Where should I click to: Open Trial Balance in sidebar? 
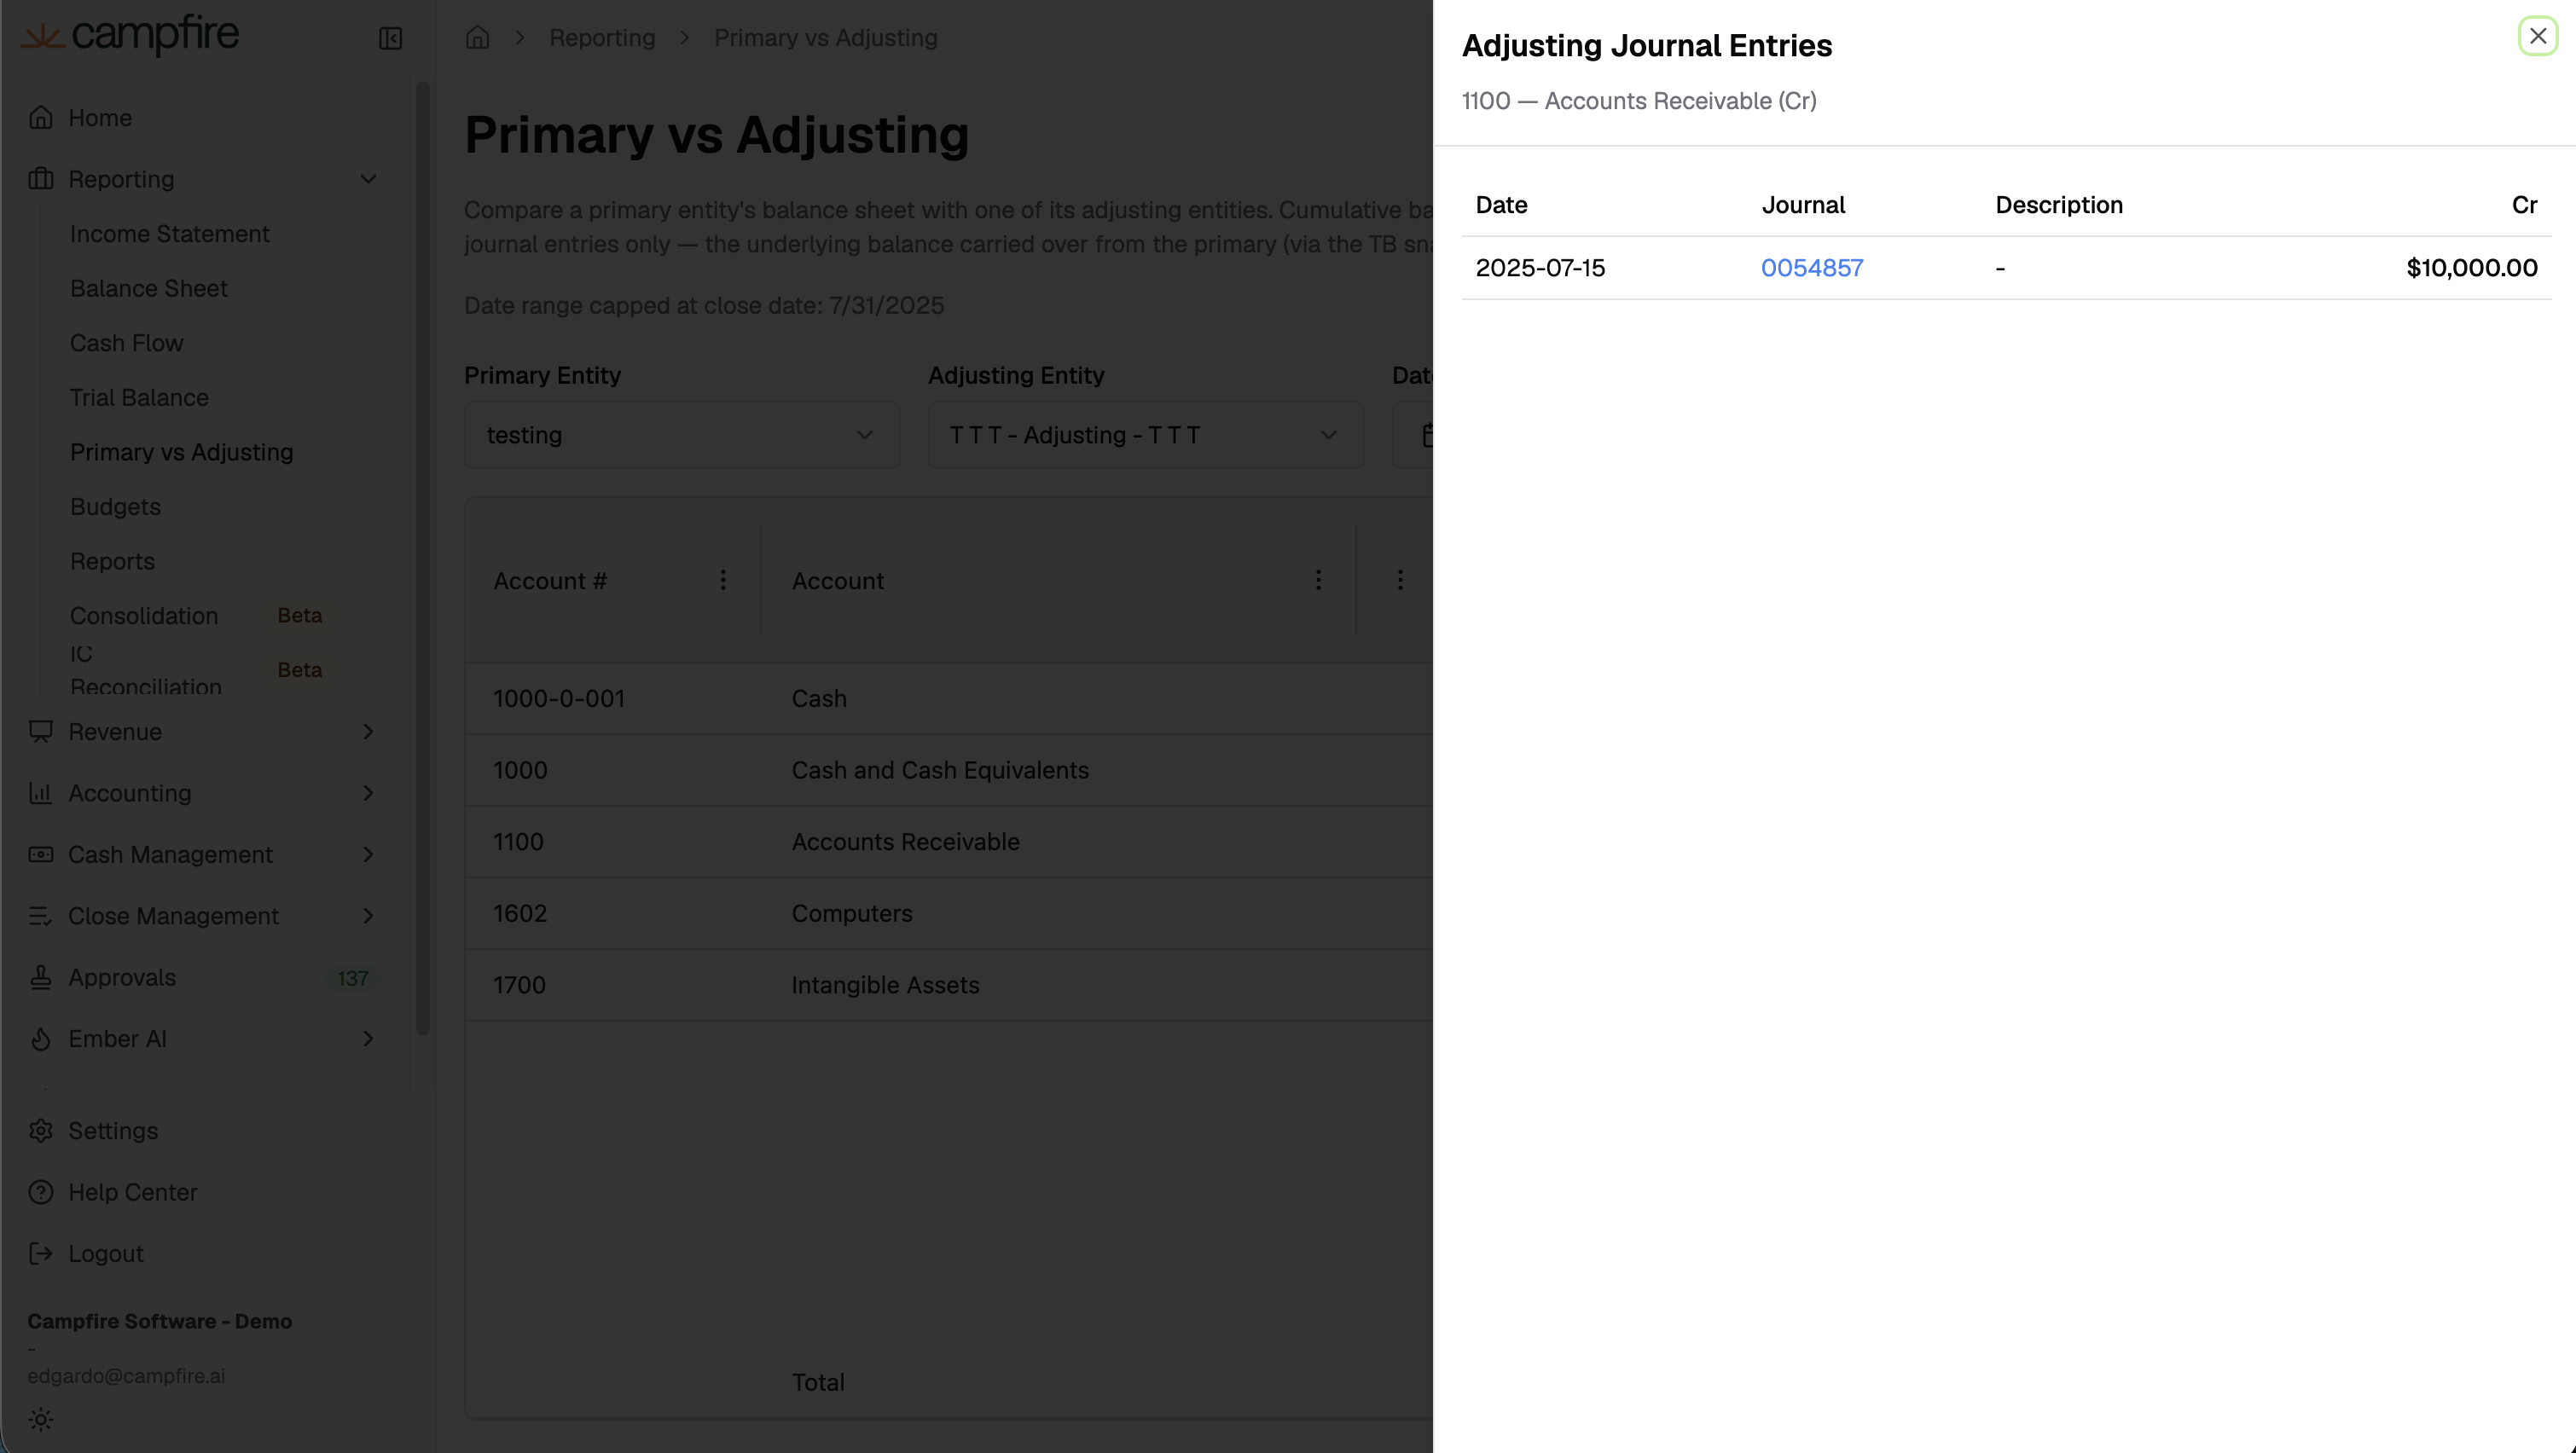pyautogui.click(x=139, y=398)
